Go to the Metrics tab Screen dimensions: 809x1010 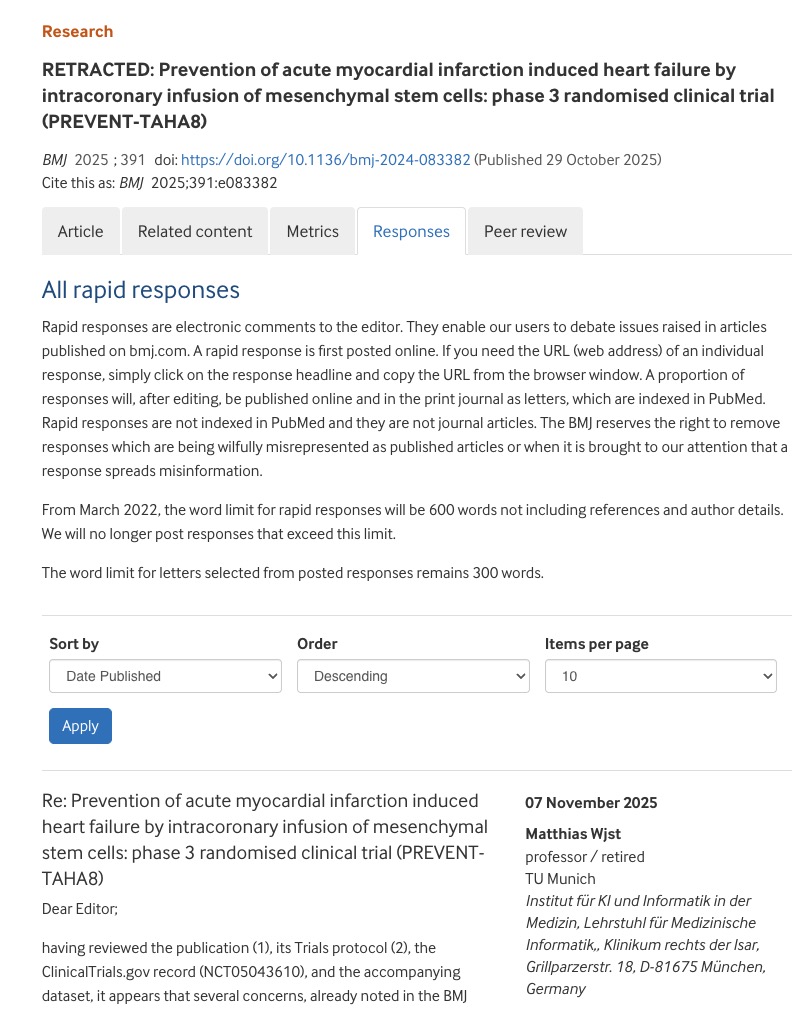[312, 231]
